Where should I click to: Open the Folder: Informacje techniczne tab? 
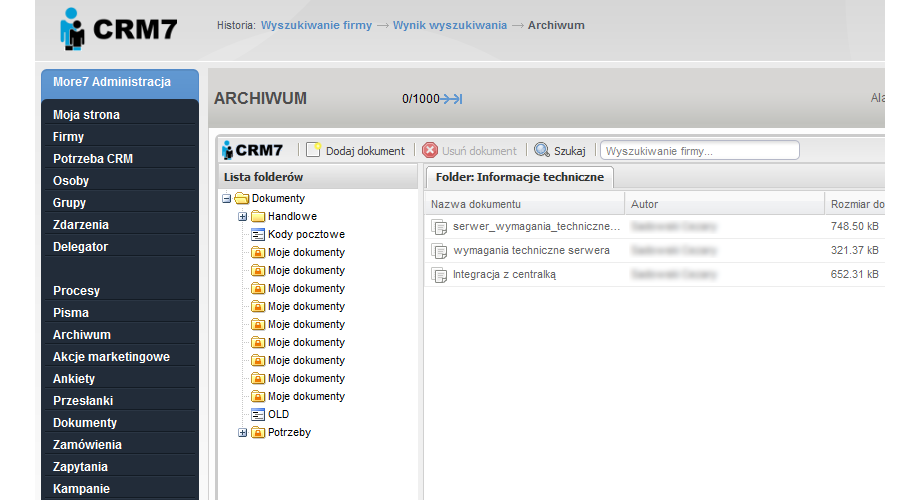pos(519,177)
